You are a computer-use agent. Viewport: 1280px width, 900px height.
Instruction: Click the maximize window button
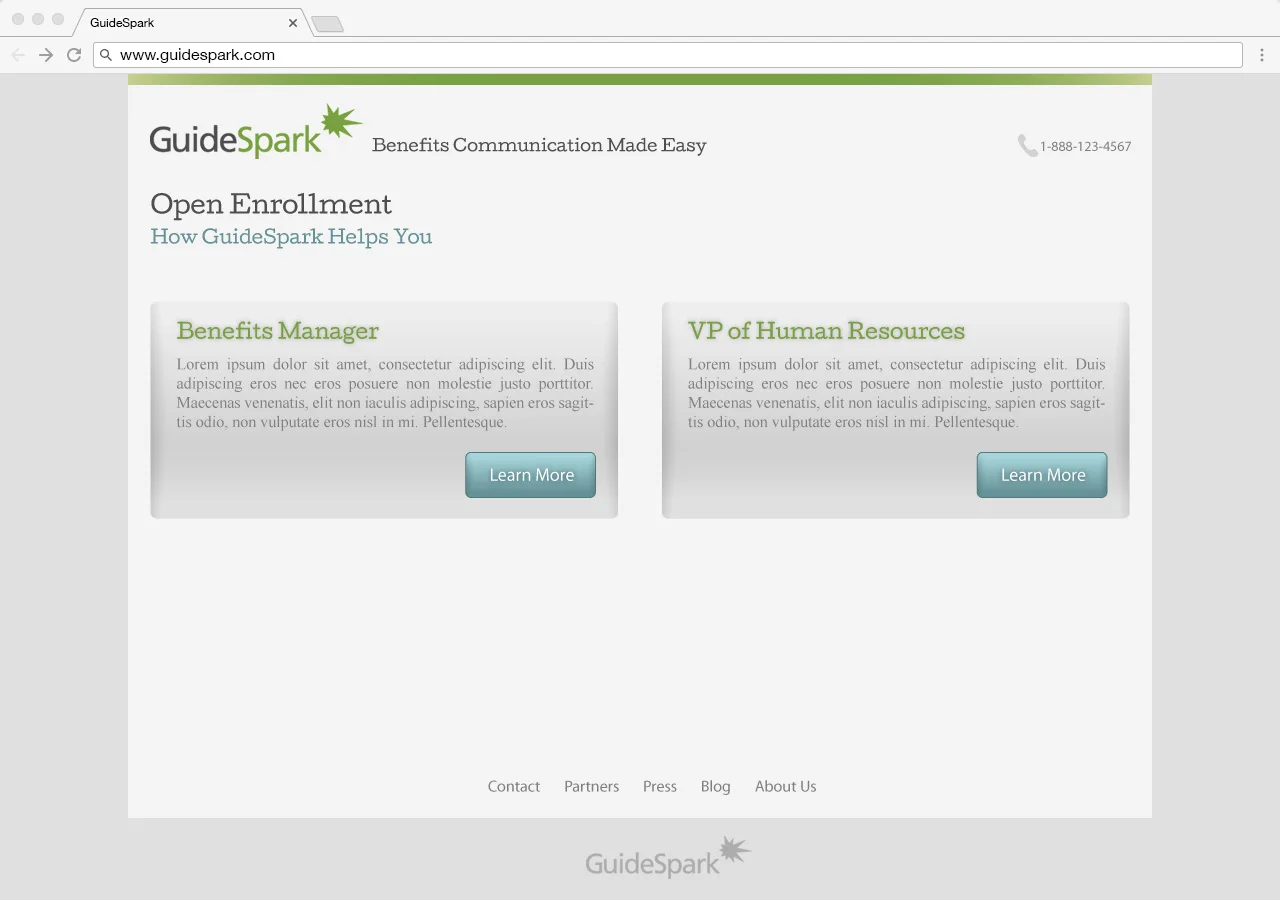pyautogui.click(x=58, y=19)
